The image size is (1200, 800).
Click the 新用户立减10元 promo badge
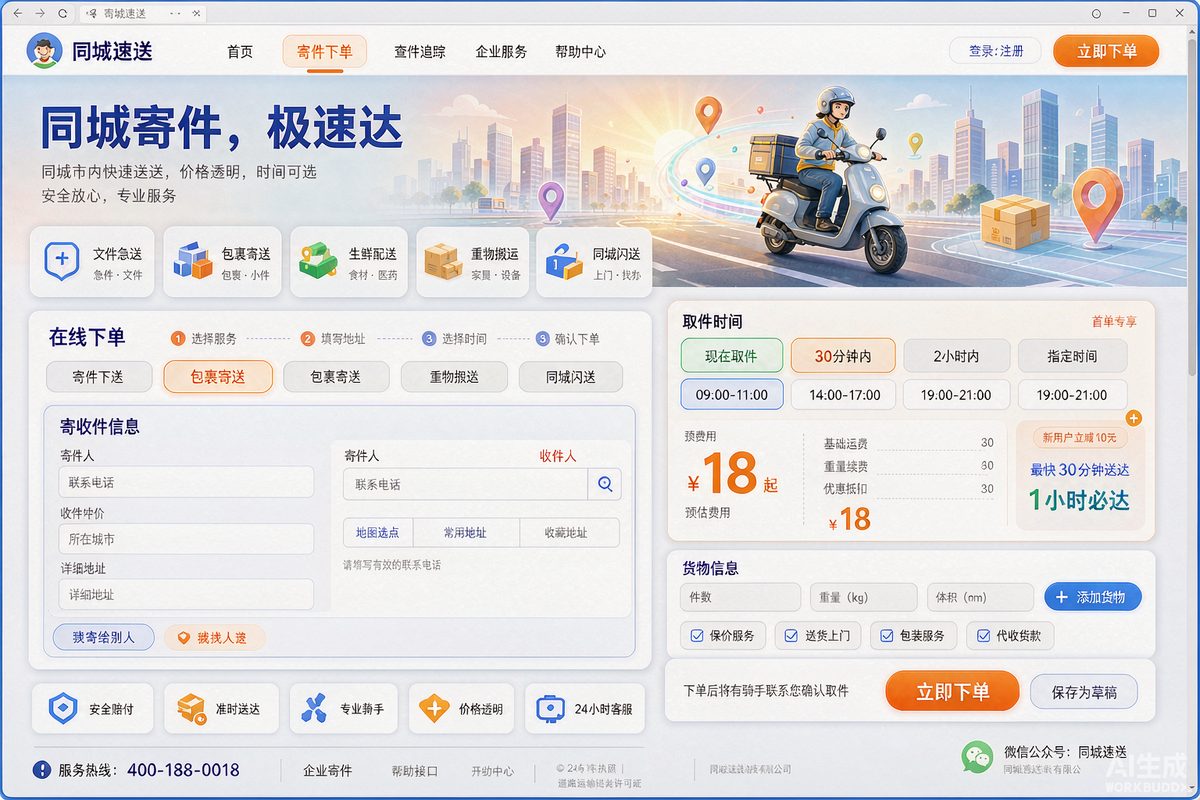(1080, 438)
